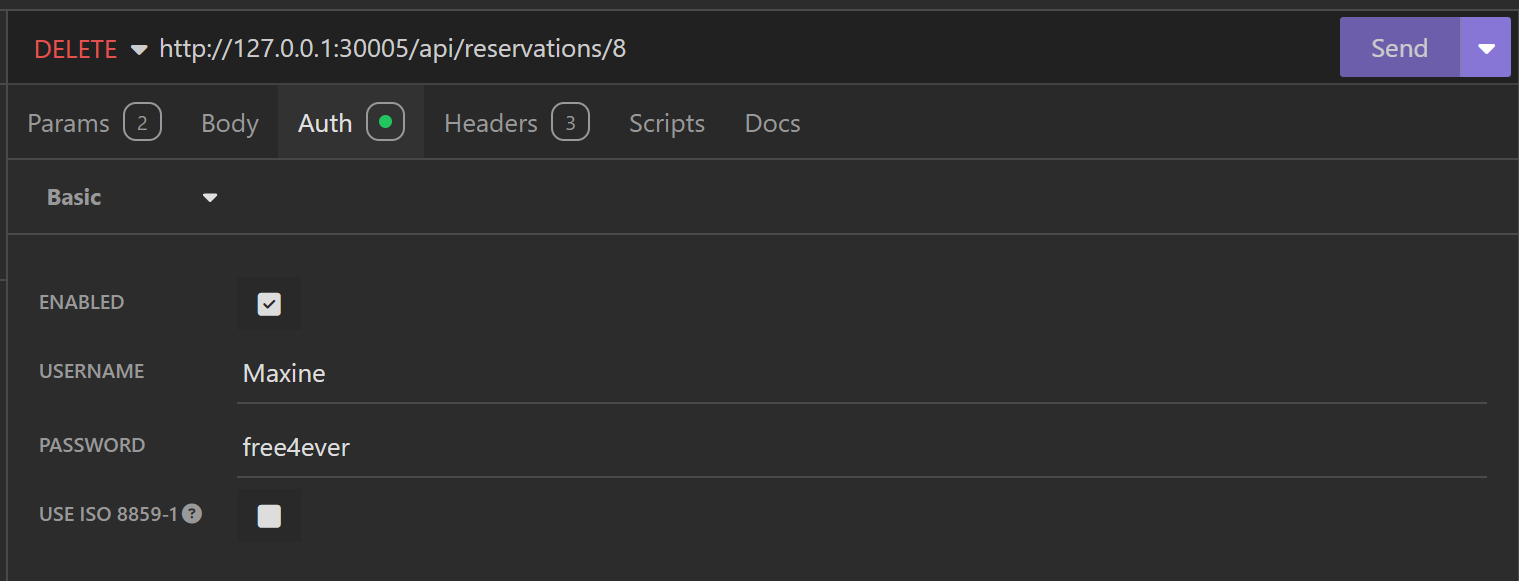Click the request URL field
Viewport: 1519px width, 581px height.
[700, 49]
